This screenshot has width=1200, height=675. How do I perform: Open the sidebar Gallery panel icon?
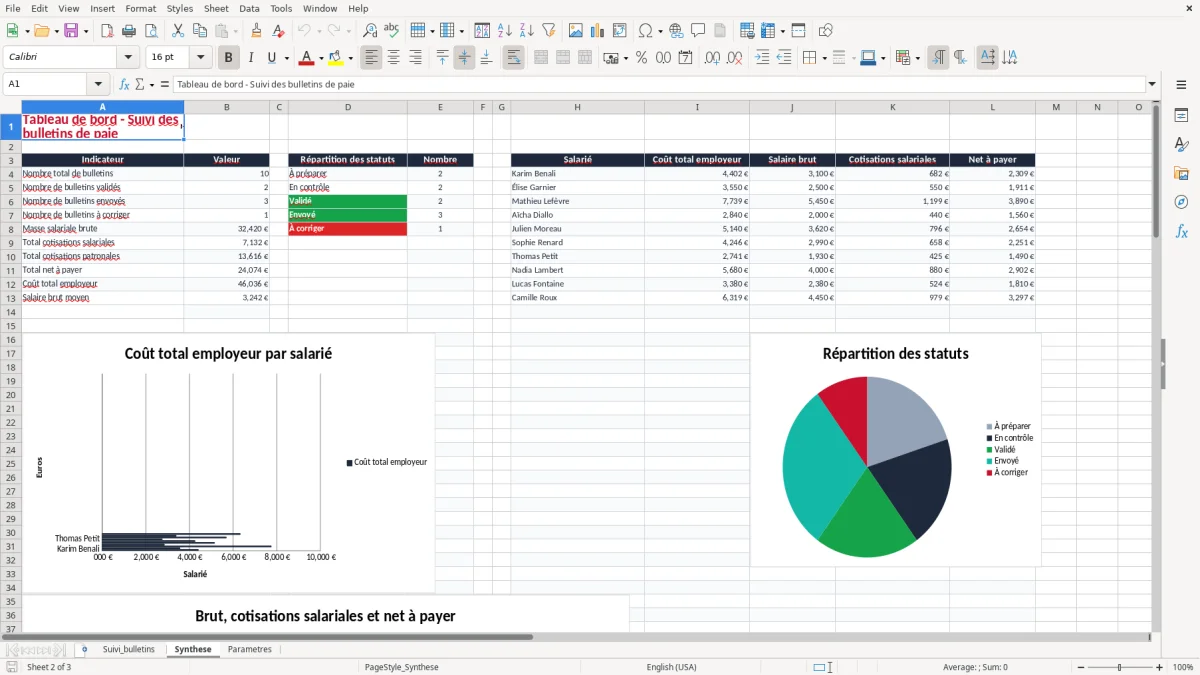[x=1181, y=174]
